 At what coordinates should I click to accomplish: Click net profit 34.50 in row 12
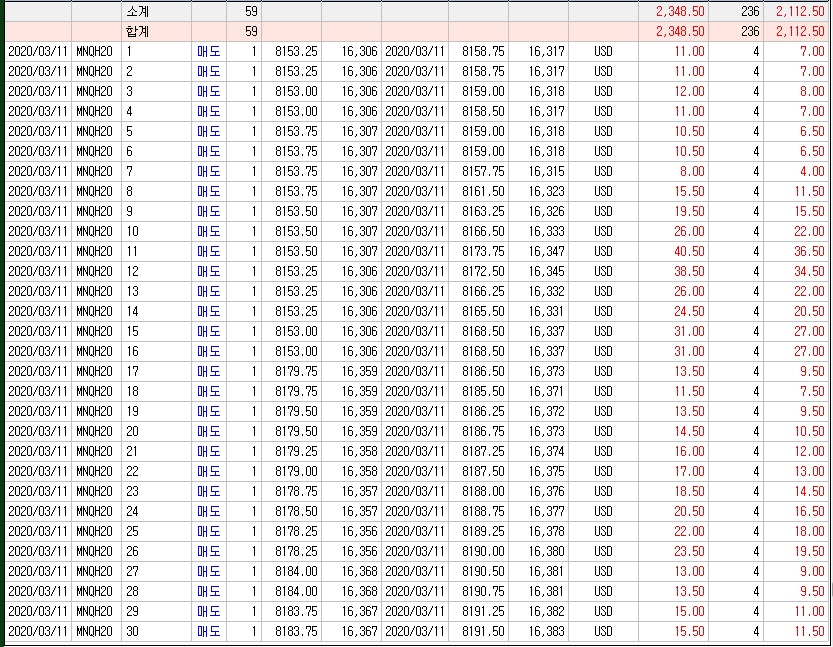810,271
